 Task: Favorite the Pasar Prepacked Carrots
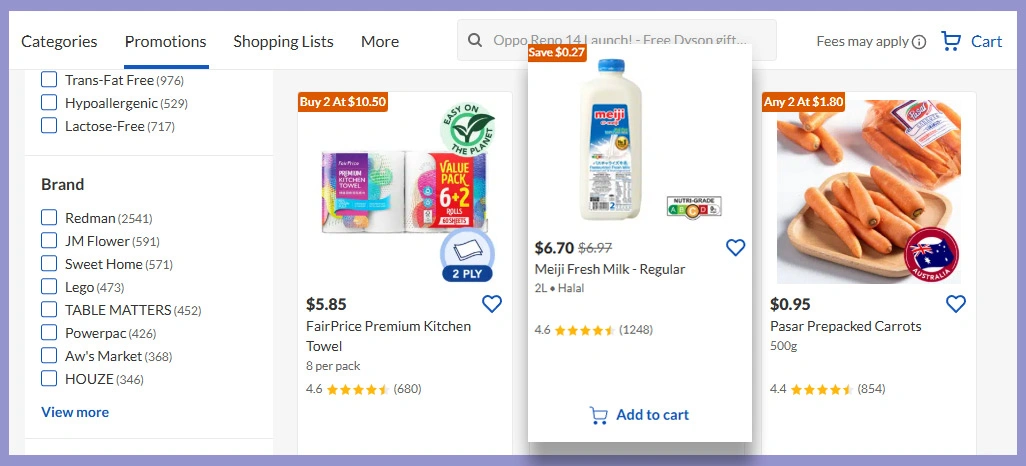click(956, 304)
